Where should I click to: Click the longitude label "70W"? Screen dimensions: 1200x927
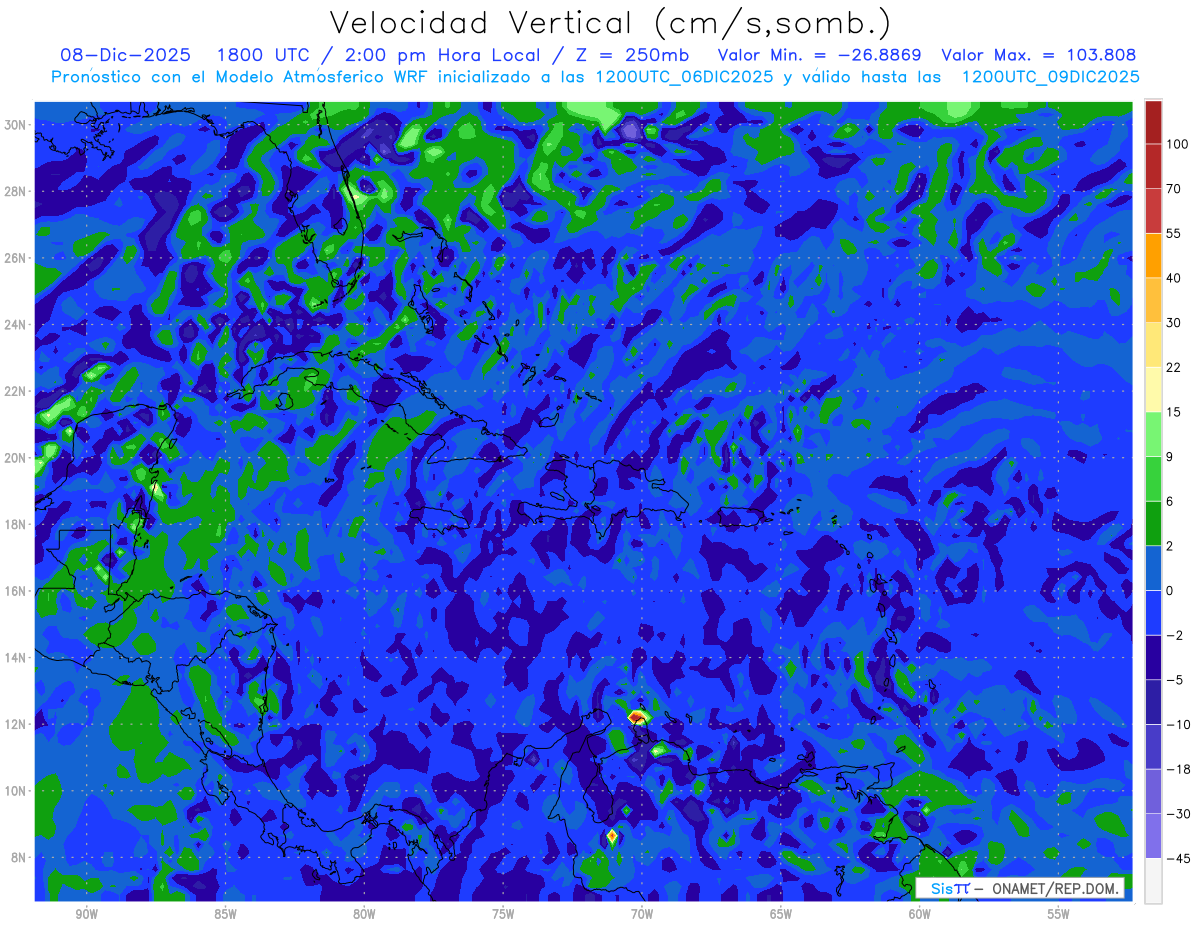642,914
